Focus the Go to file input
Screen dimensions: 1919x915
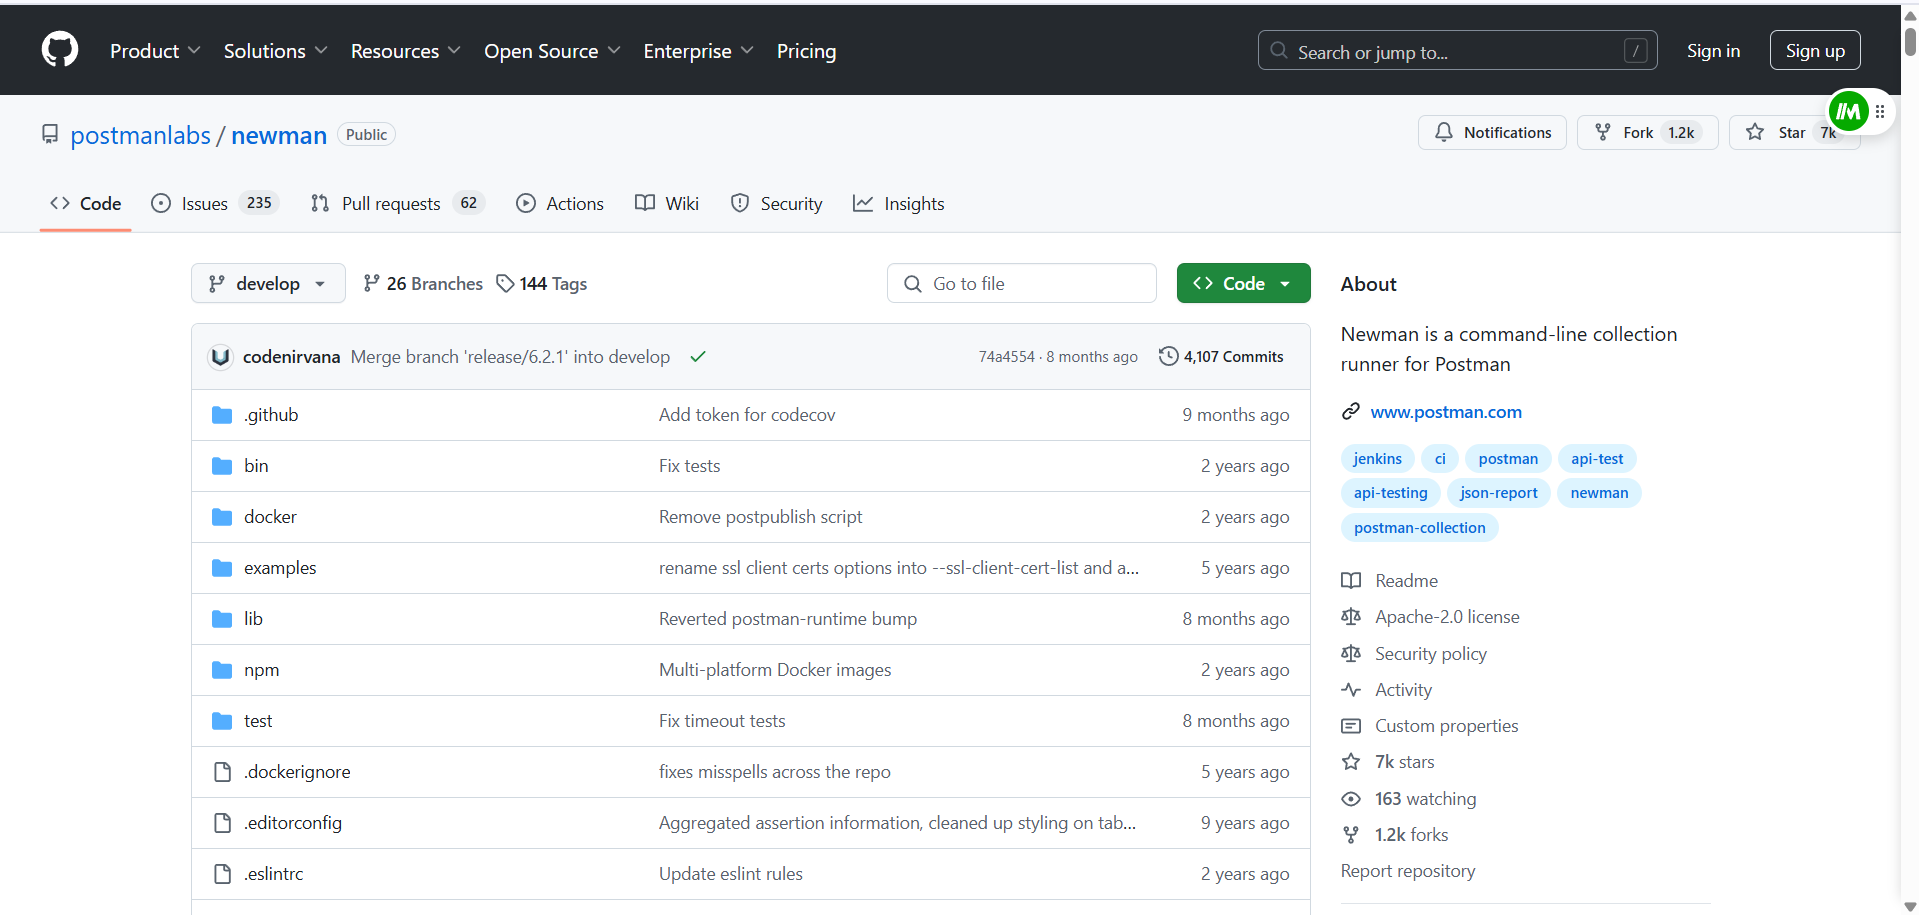[1021, 283]
